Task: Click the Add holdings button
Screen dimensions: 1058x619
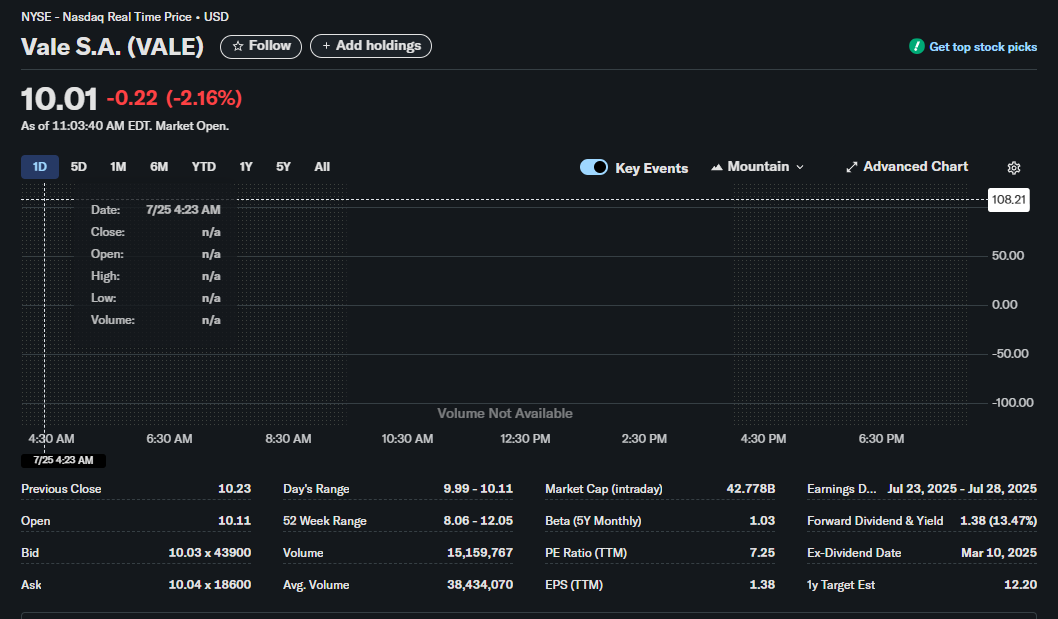Action: coord(370,46)
